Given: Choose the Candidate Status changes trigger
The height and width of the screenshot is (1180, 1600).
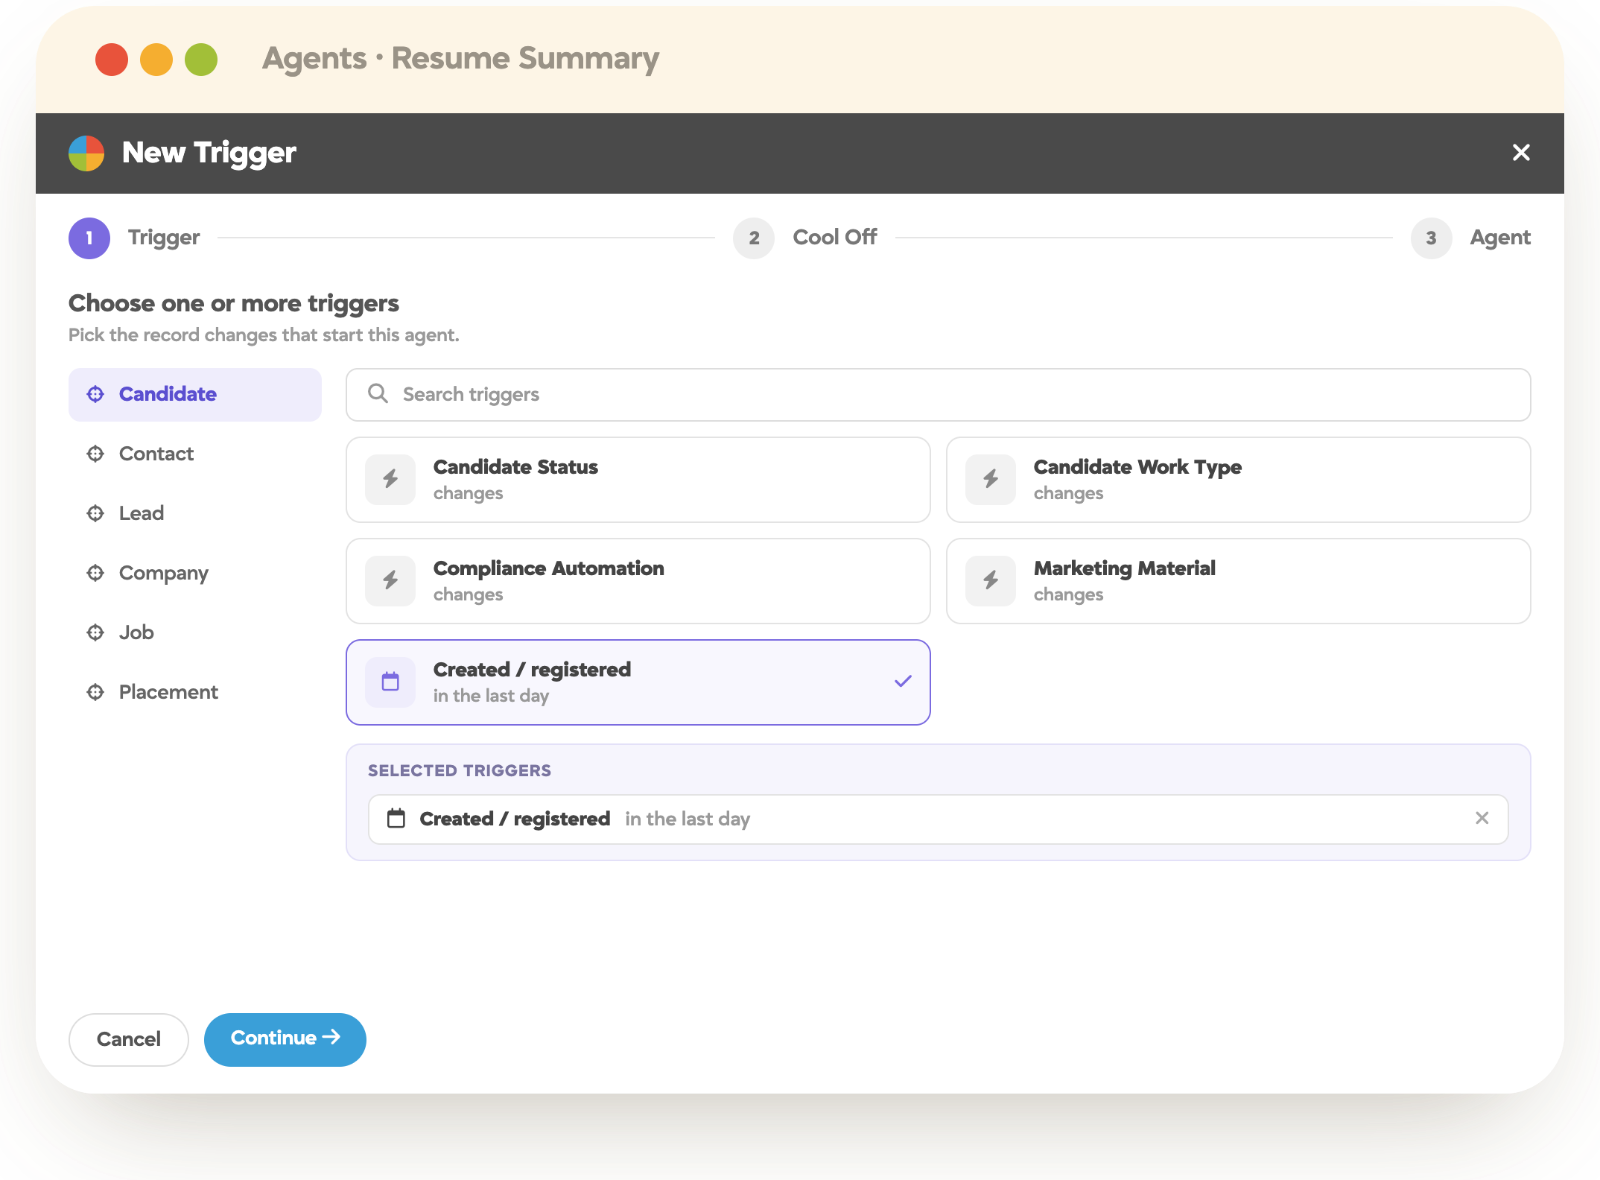Looking at the screenshot, I should point(638,480).
